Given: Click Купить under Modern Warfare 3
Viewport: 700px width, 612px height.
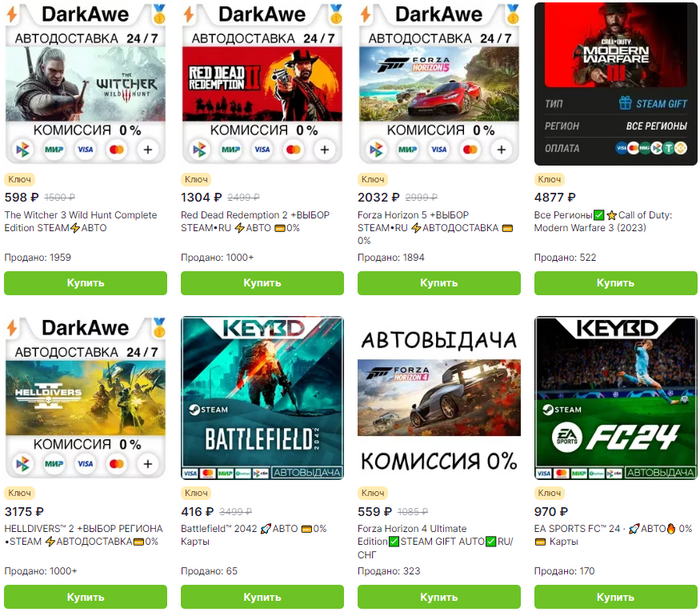Looking at the screenshot, I should click(616, 283).
